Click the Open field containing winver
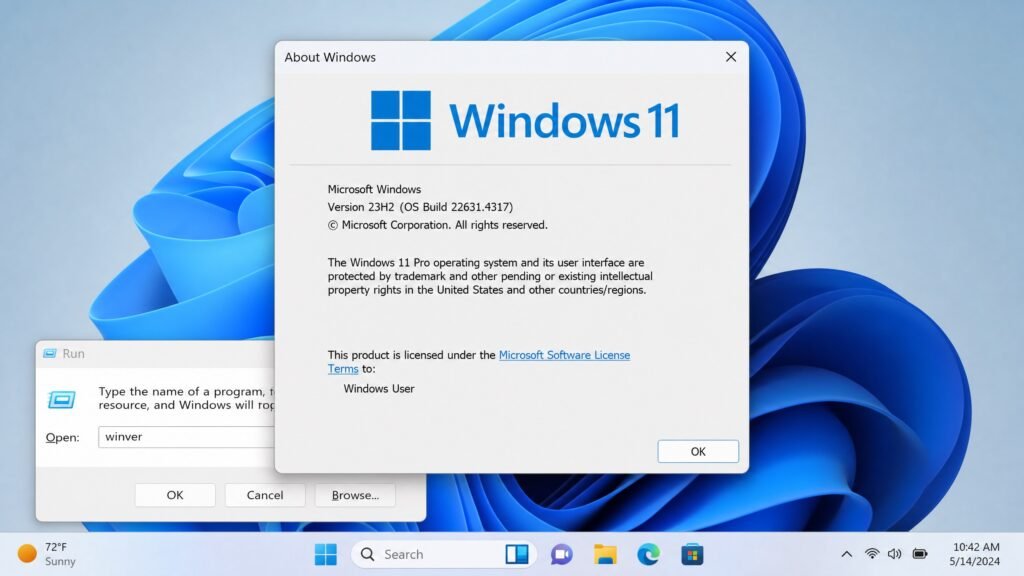Image resolution: width=1024 pixels, height=576 pixels. click(x=187, y=437)
